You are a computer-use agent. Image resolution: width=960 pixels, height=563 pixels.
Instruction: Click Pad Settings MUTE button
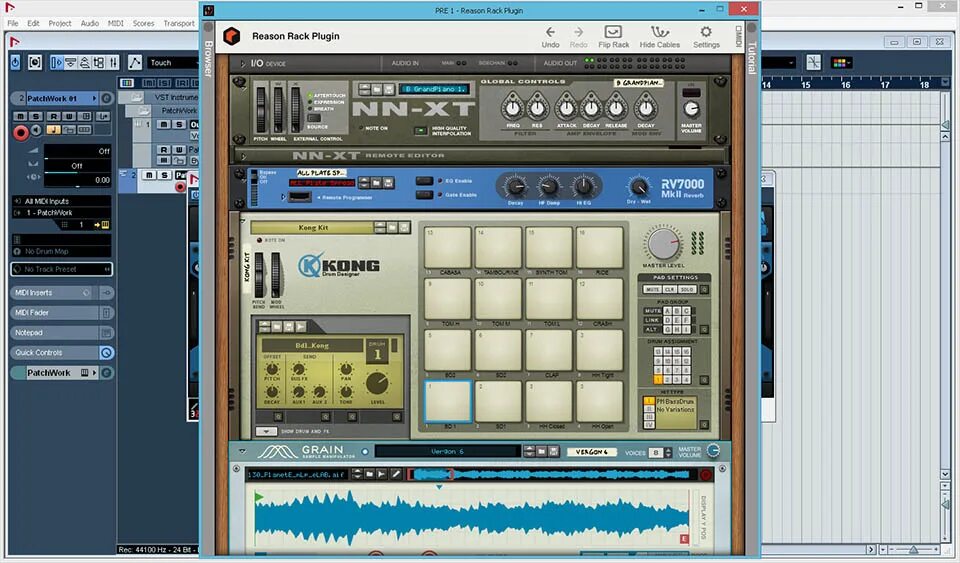click(652, 289)
